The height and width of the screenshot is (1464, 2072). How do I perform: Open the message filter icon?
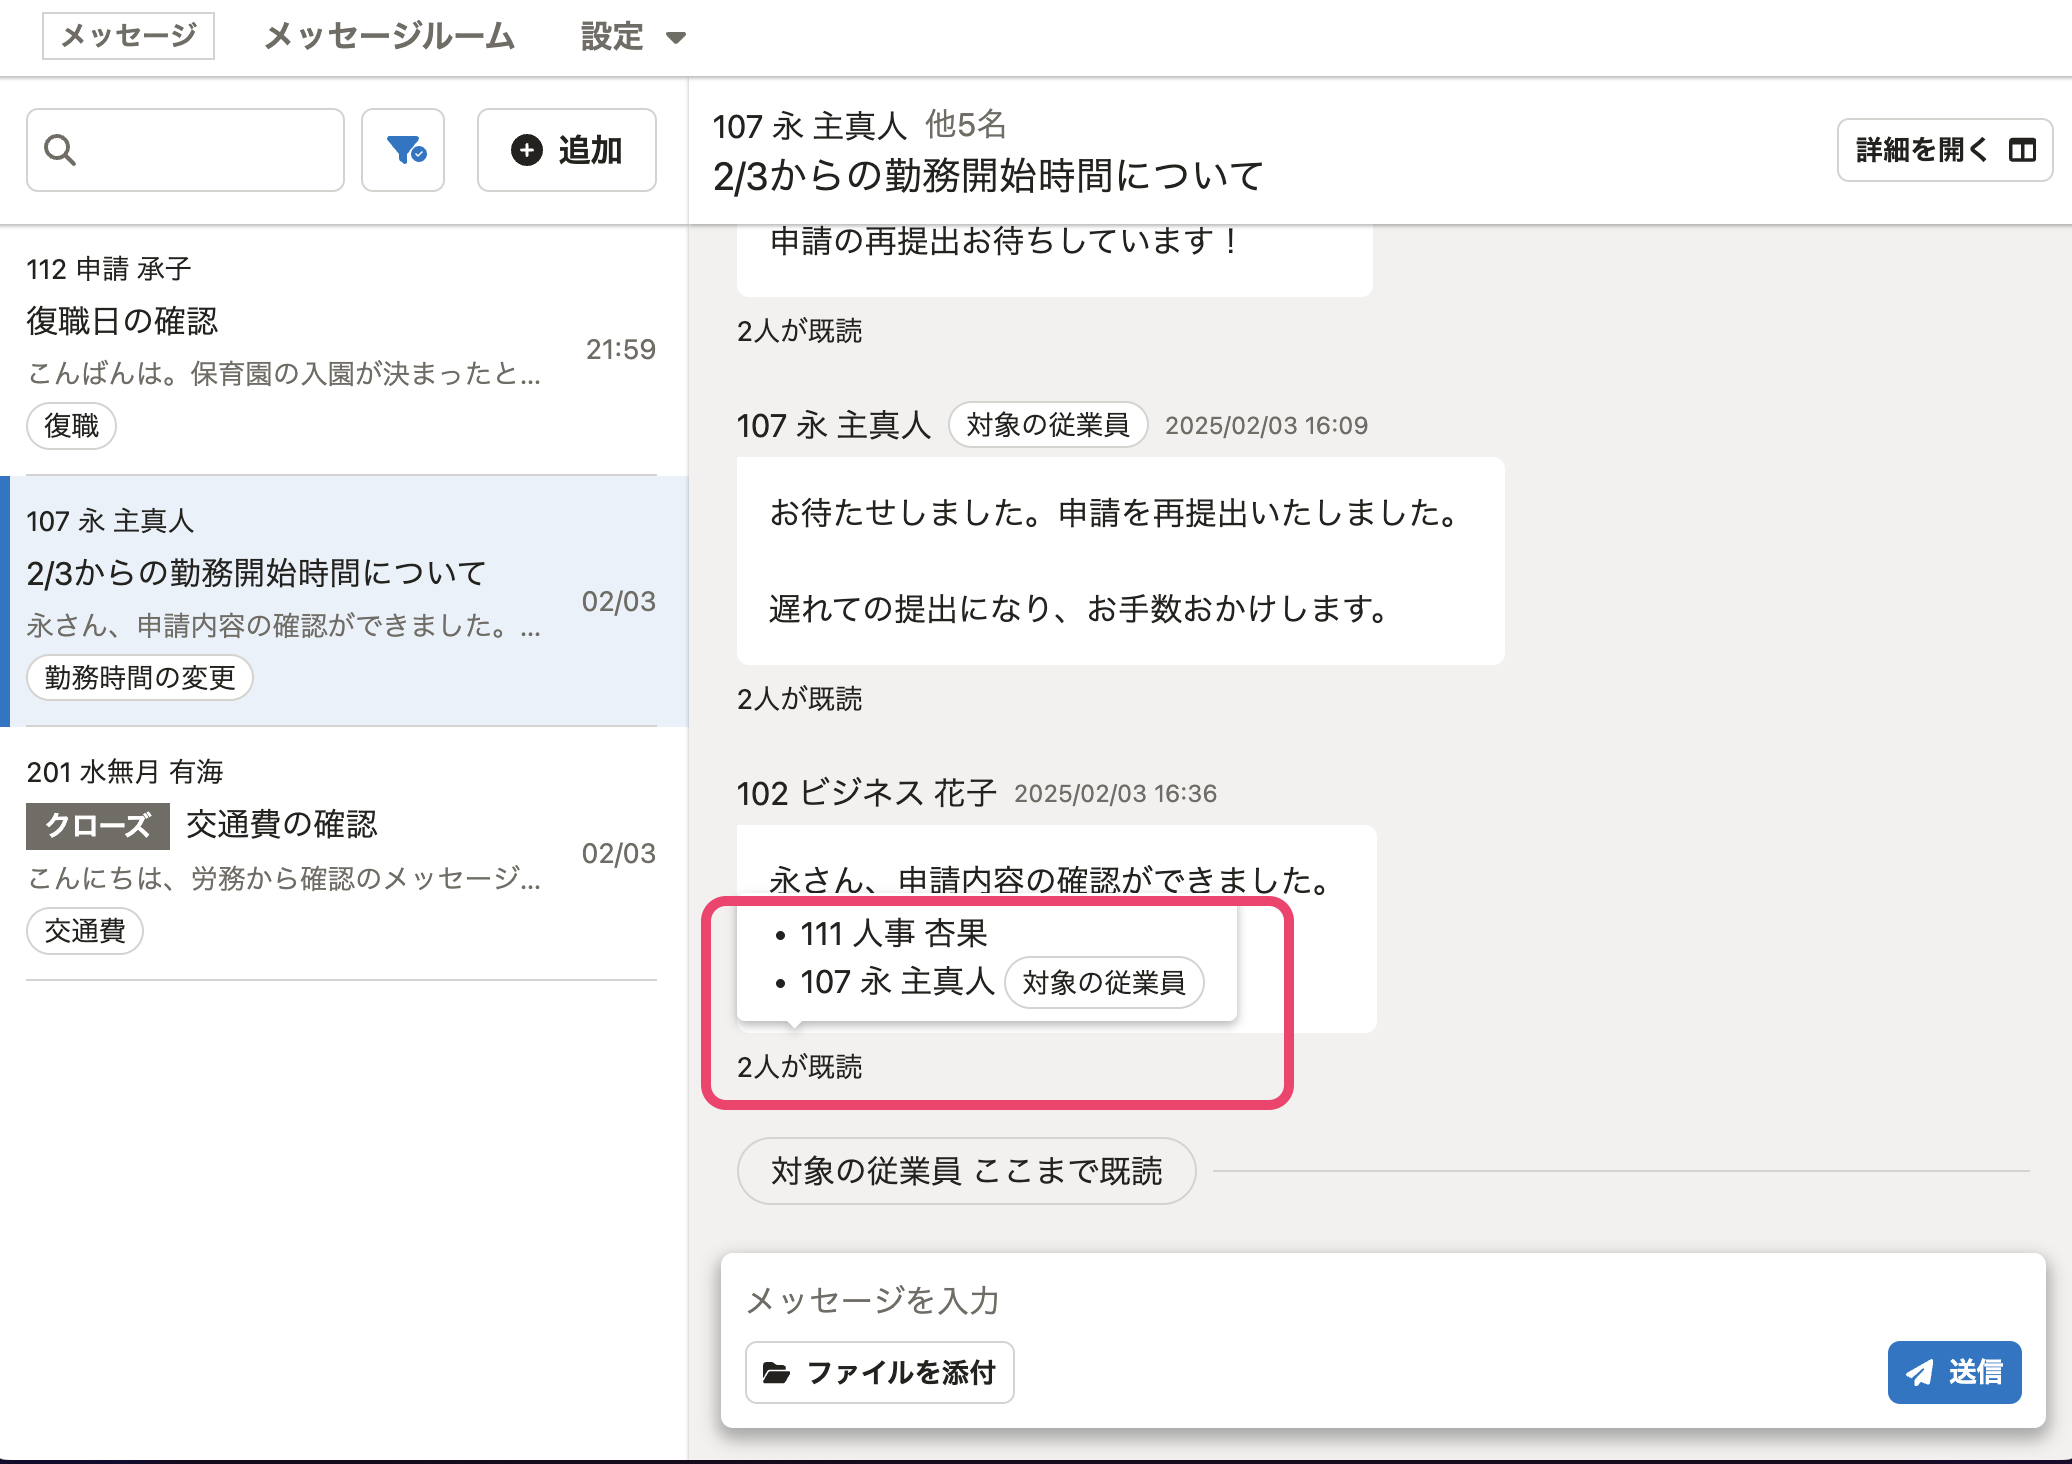click(x=404, y=150)
